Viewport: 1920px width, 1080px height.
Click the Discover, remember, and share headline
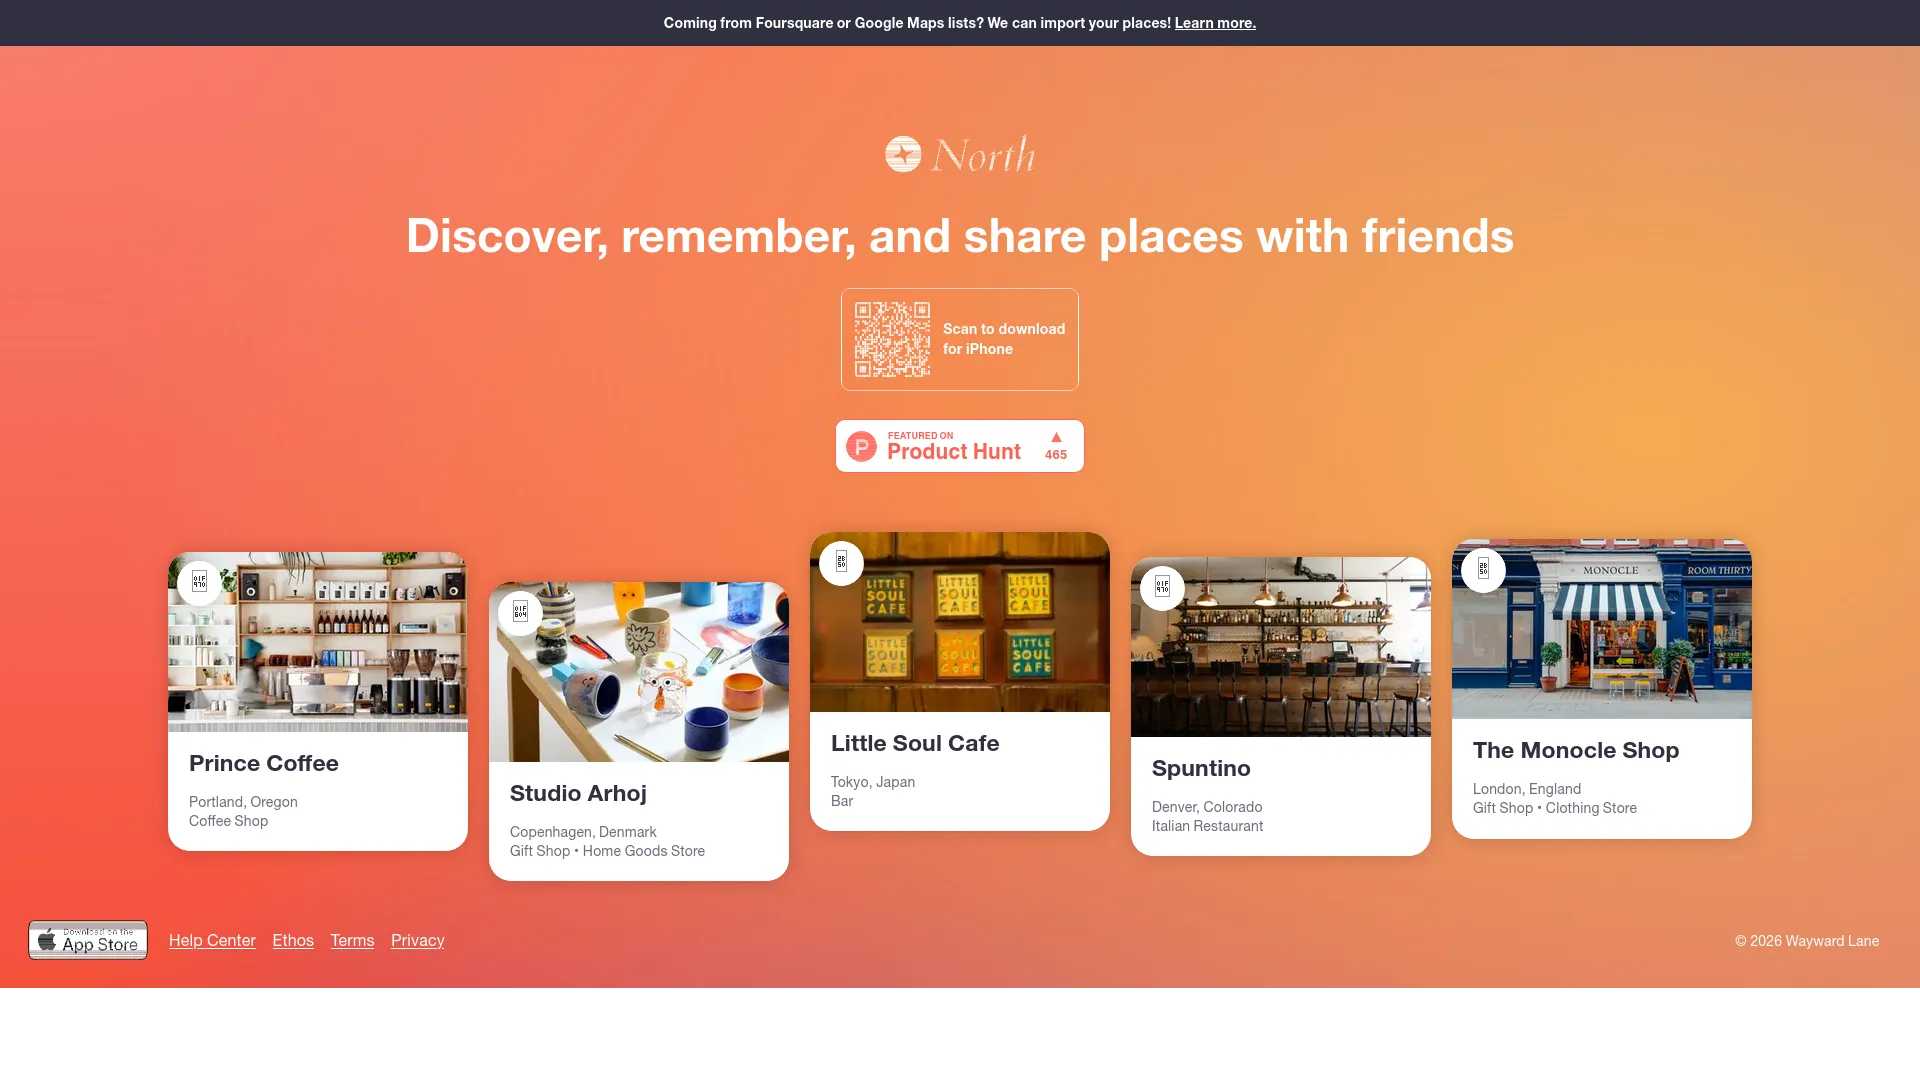pos(960,237)
